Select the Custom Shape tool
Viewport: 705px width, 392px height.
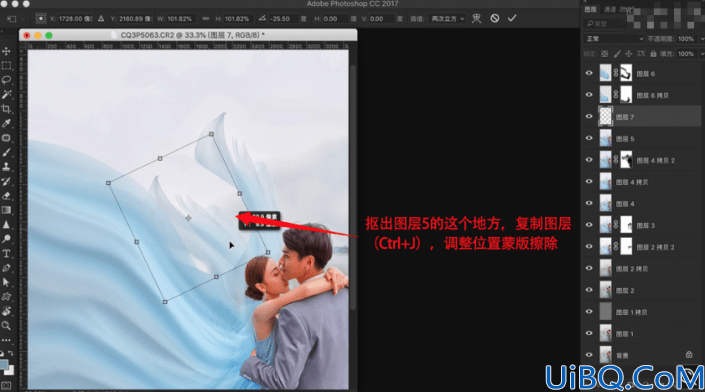[x=6, y=297]
